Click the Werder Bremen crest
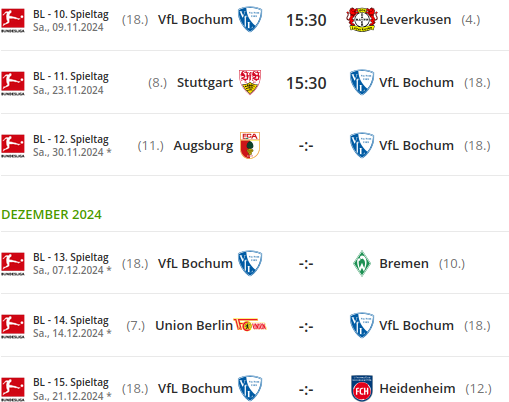Image resolution: width=509 pixels, height=402 pixels. pos(362,263)
